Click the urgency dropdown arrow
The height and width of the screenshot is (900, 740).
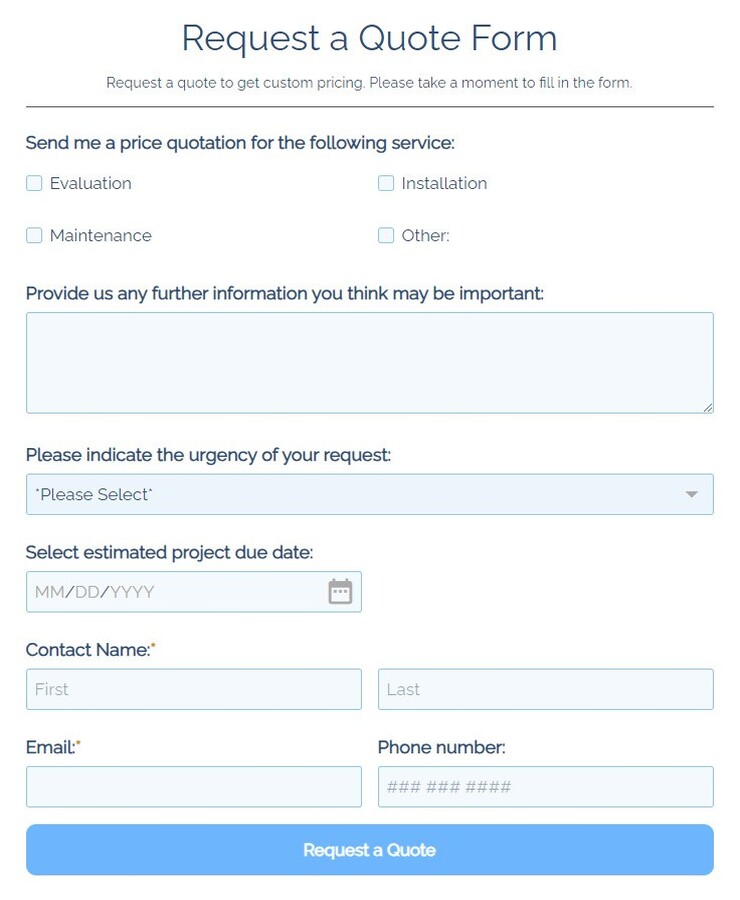pyautogui.click(x=691, y=494)
